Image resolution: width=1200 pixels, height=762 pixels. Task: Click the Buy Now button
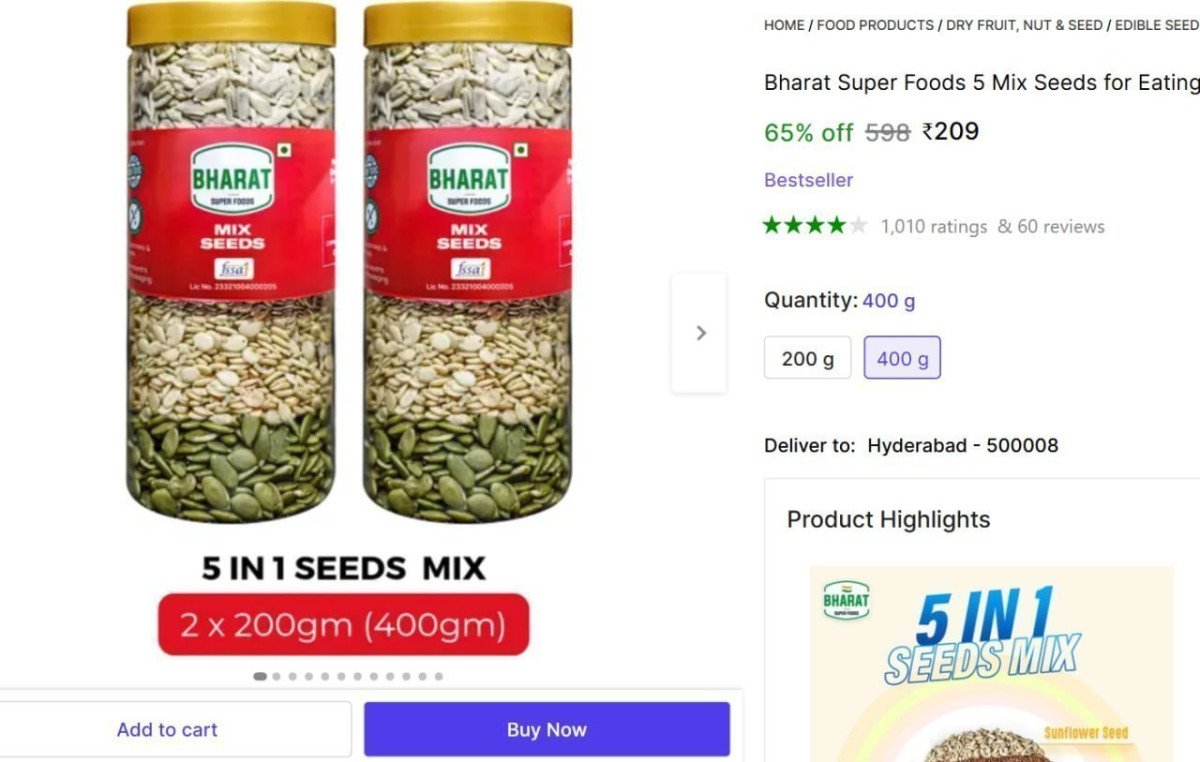coord(546,729)
